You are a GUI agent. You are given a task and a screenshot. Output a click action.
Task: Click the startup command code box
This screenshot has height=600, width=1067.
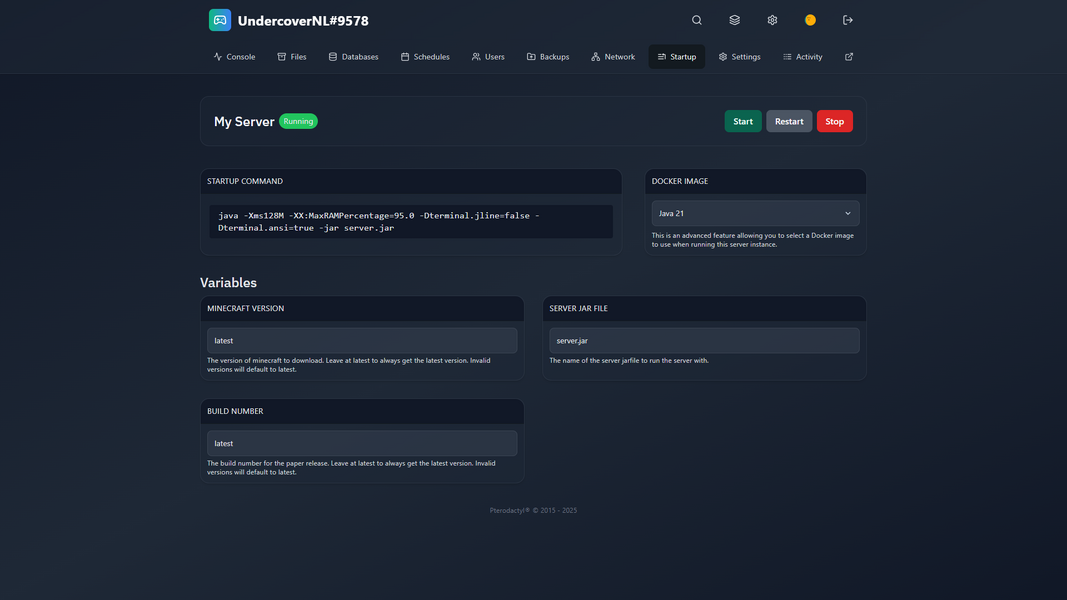point(411,222)
